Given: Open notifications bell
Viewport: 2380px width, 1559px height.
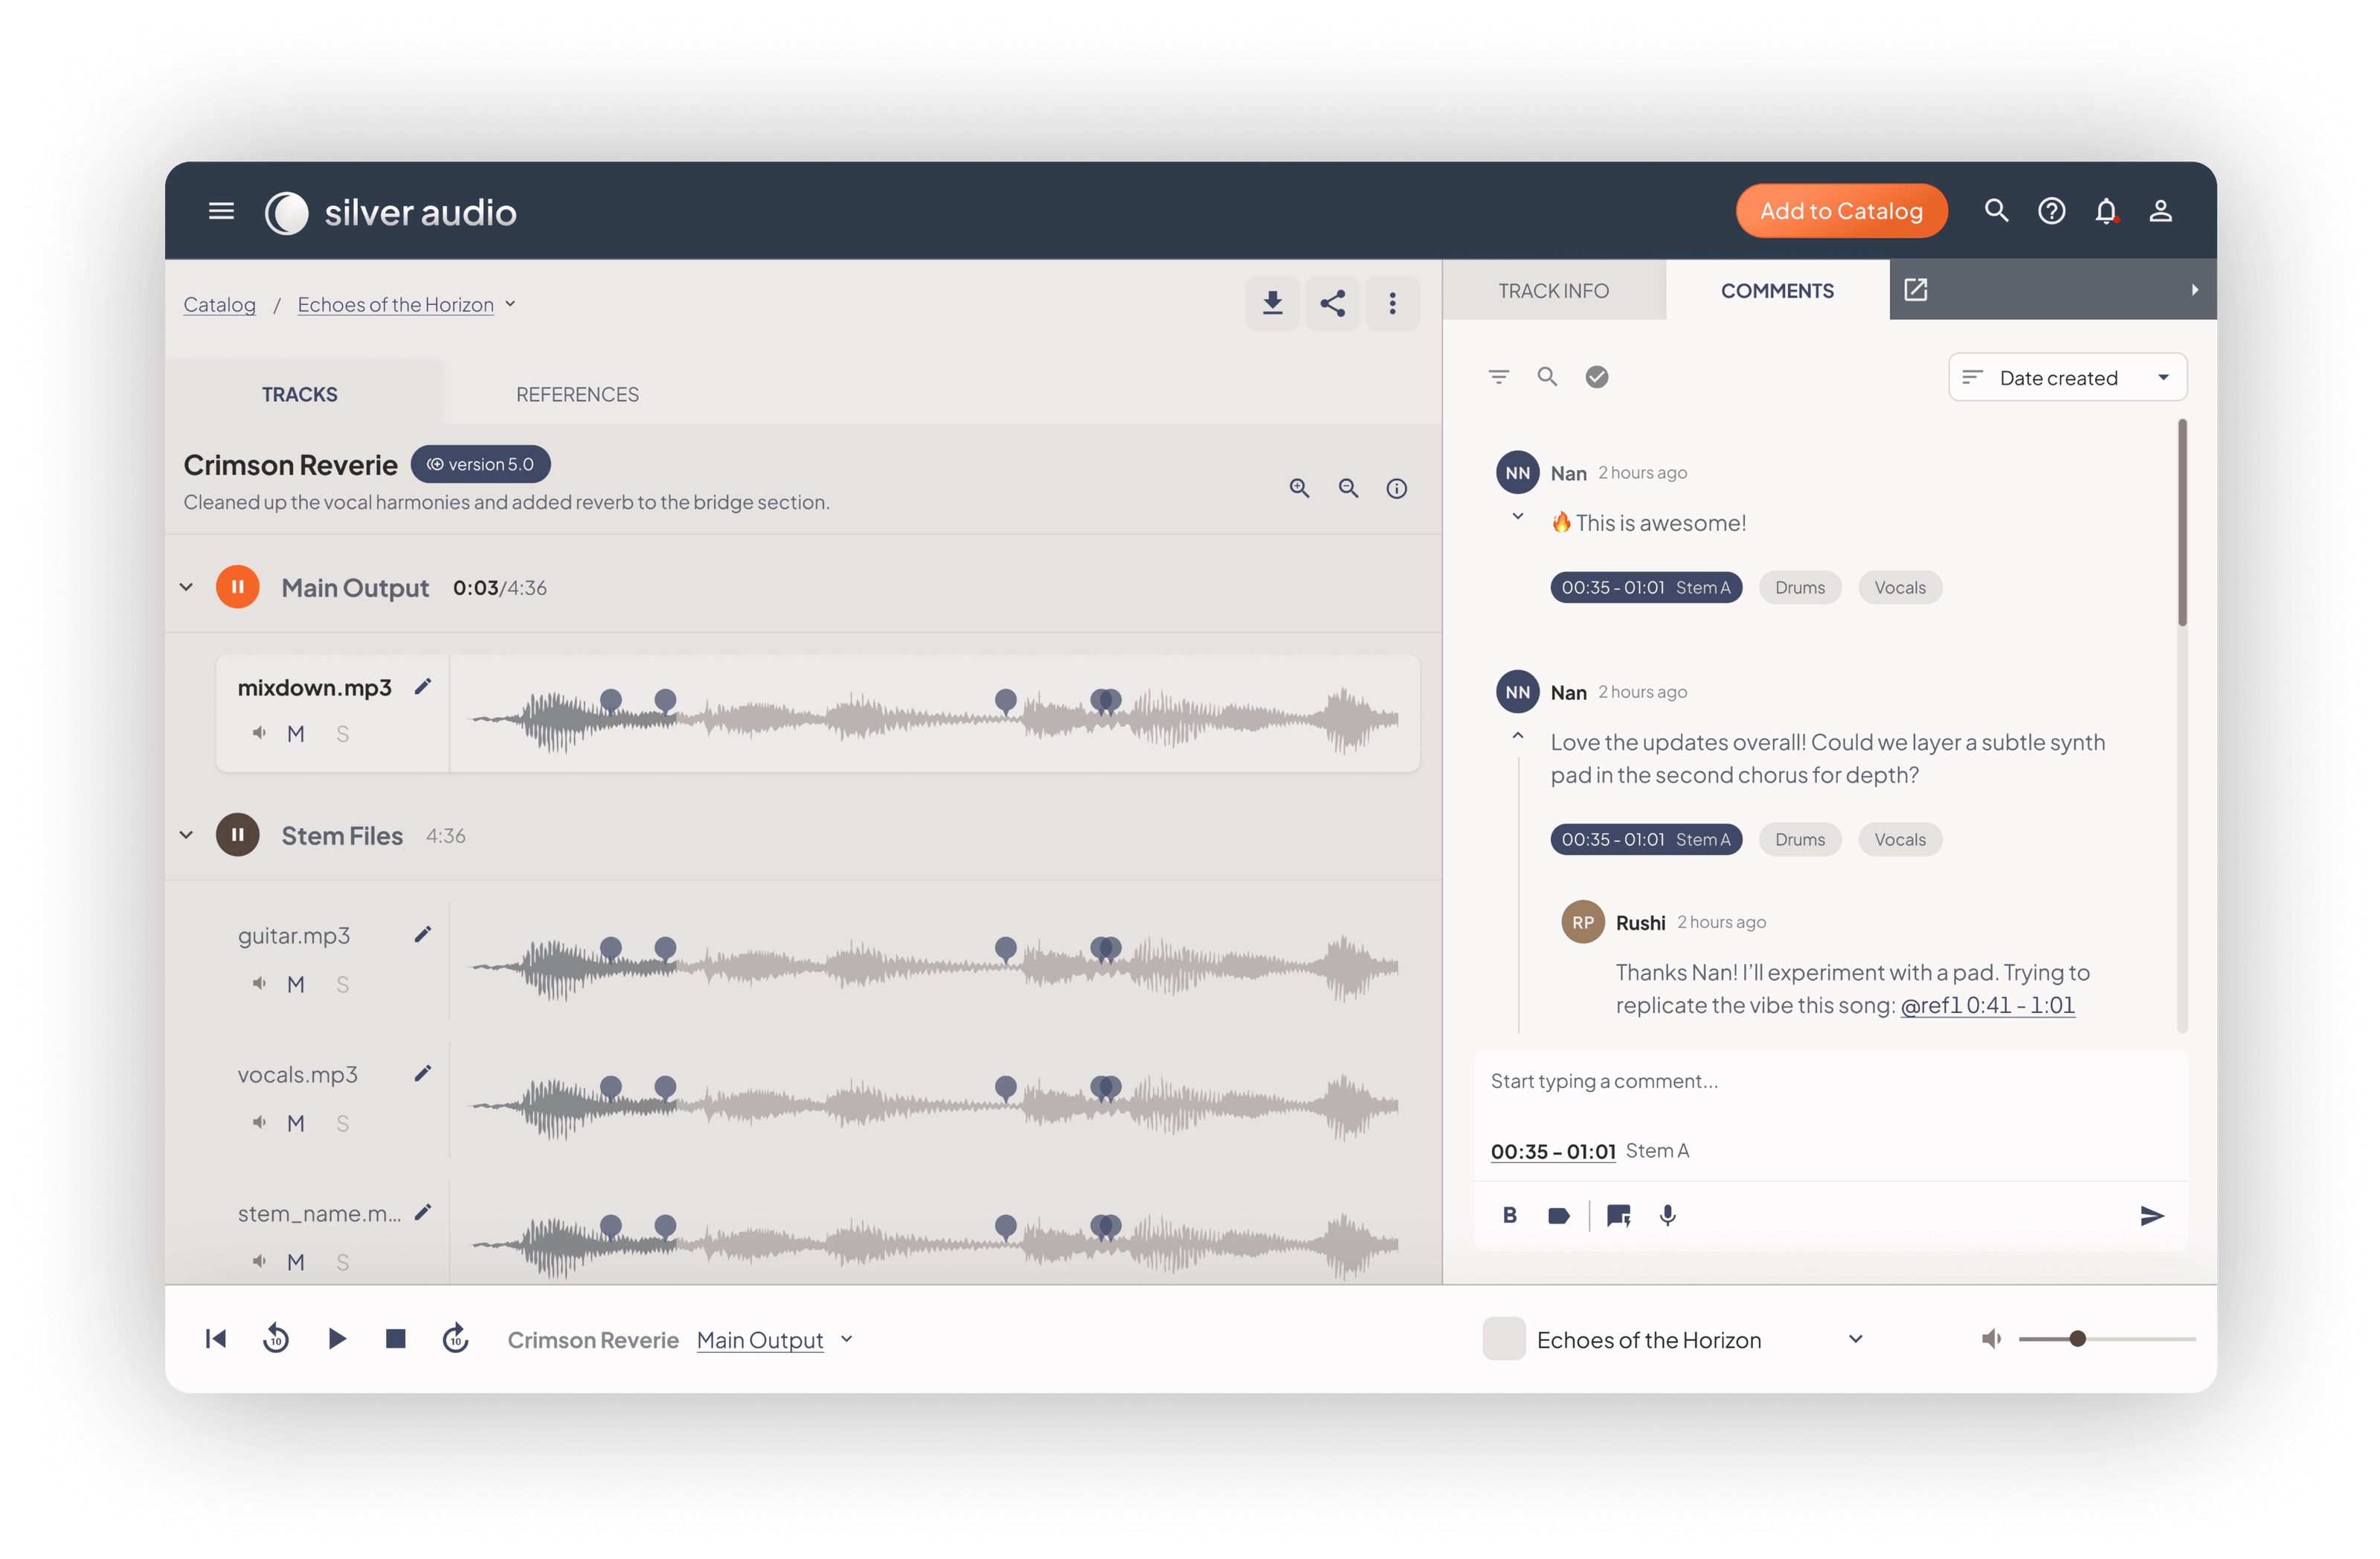Looking at the screenshot, I should pyautogui.click(x=2106, y=211).
